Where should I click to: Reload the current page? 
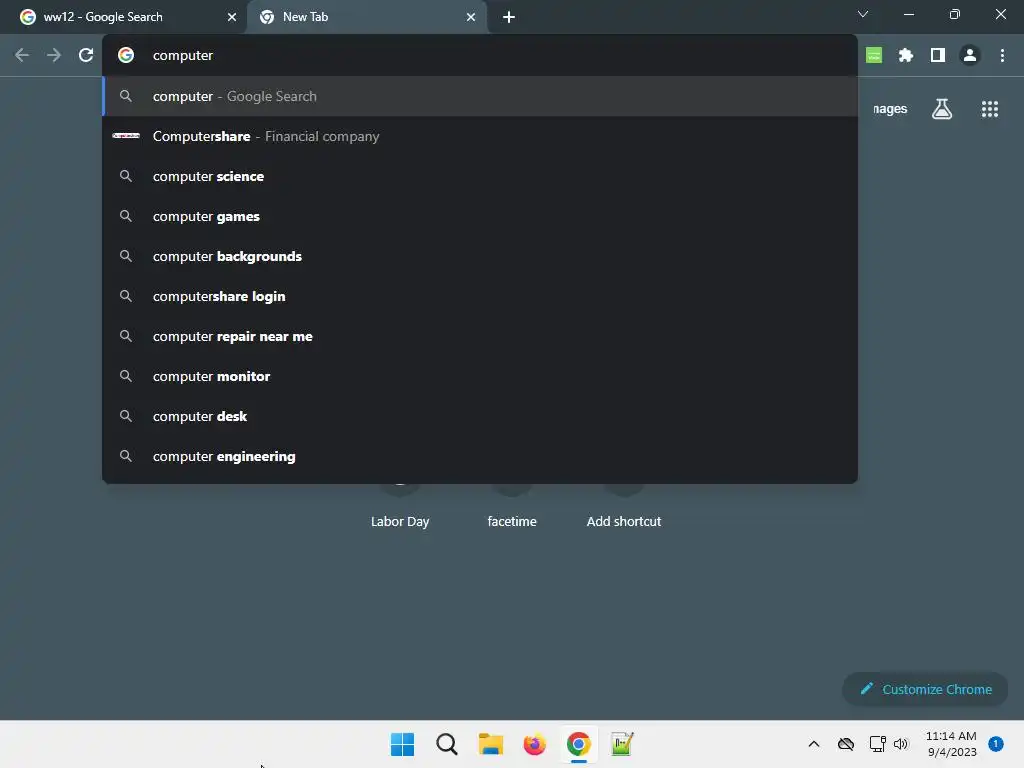(x=86, y=56)
